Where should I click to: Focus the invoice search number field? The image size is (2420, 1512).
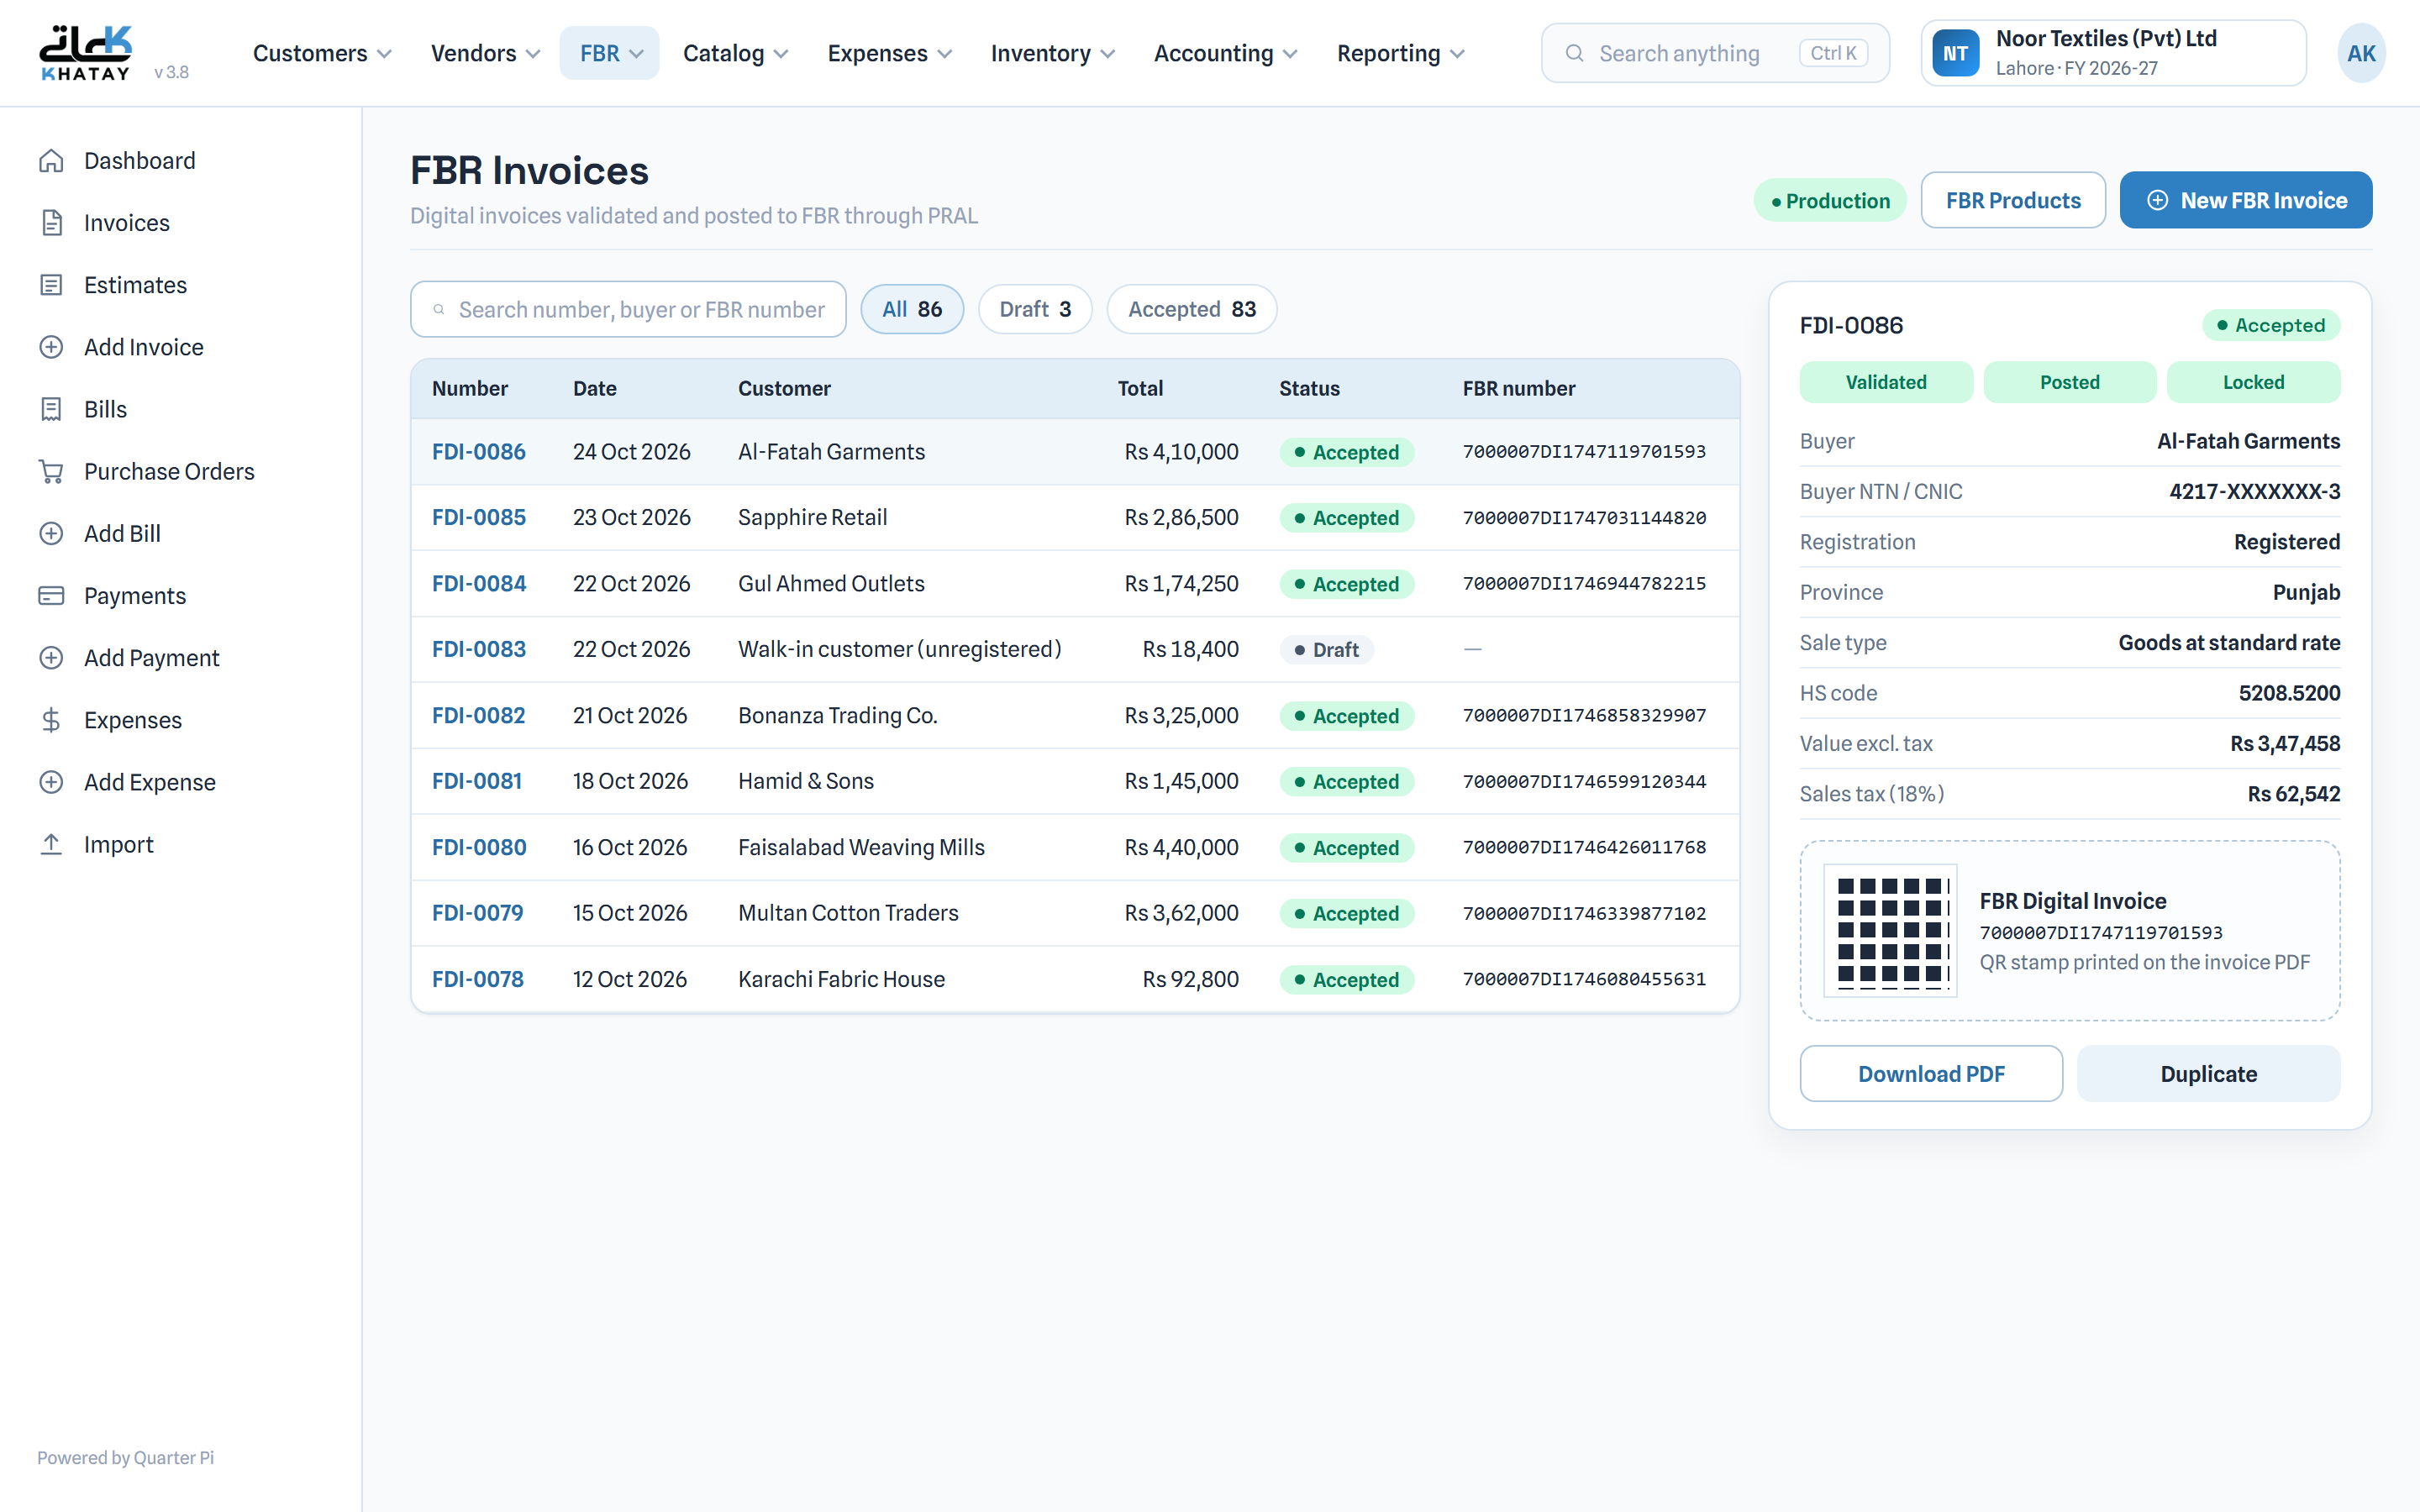628,309
